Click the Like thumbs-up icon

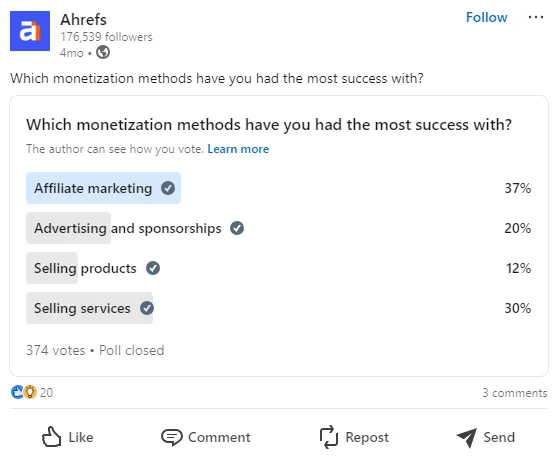(x=52, y=437)
